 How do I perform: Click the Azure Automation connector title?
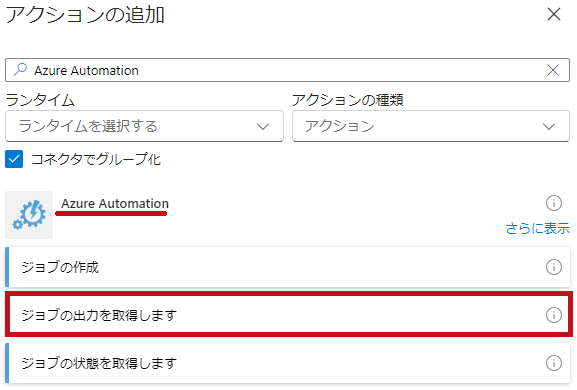coord(115,203)
